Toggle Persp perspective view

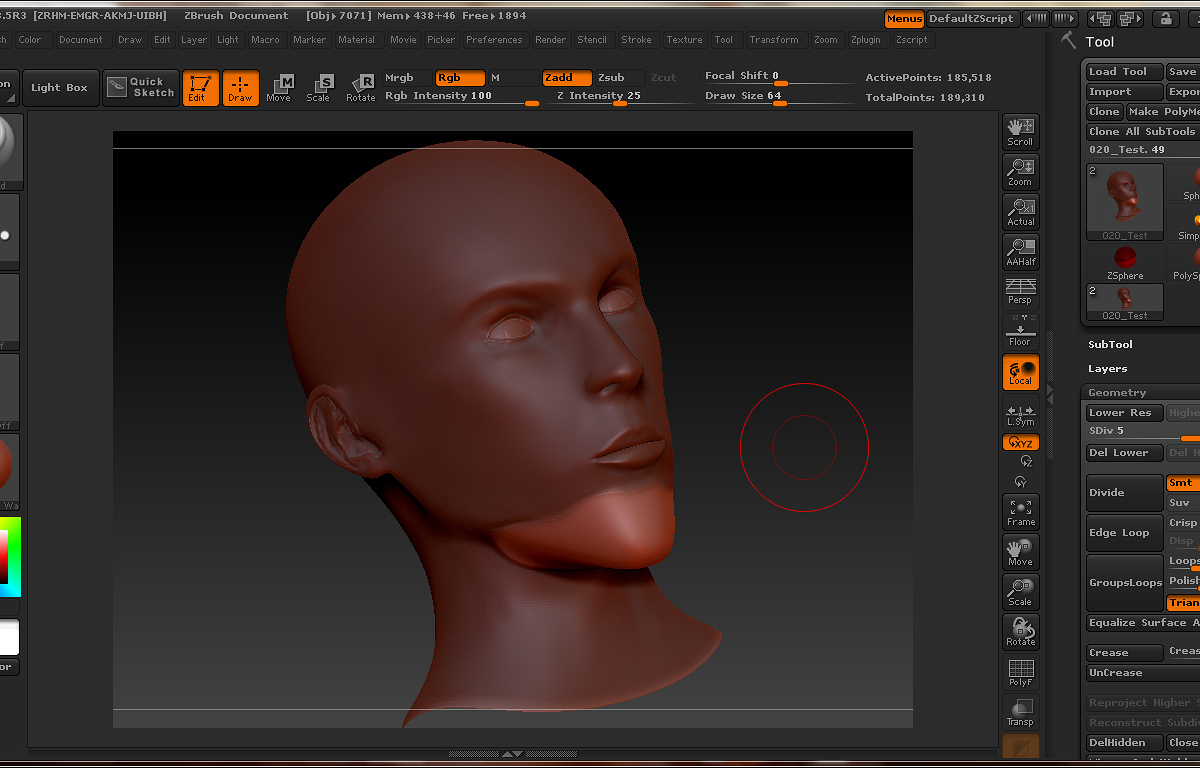[x=1020, y=291]
